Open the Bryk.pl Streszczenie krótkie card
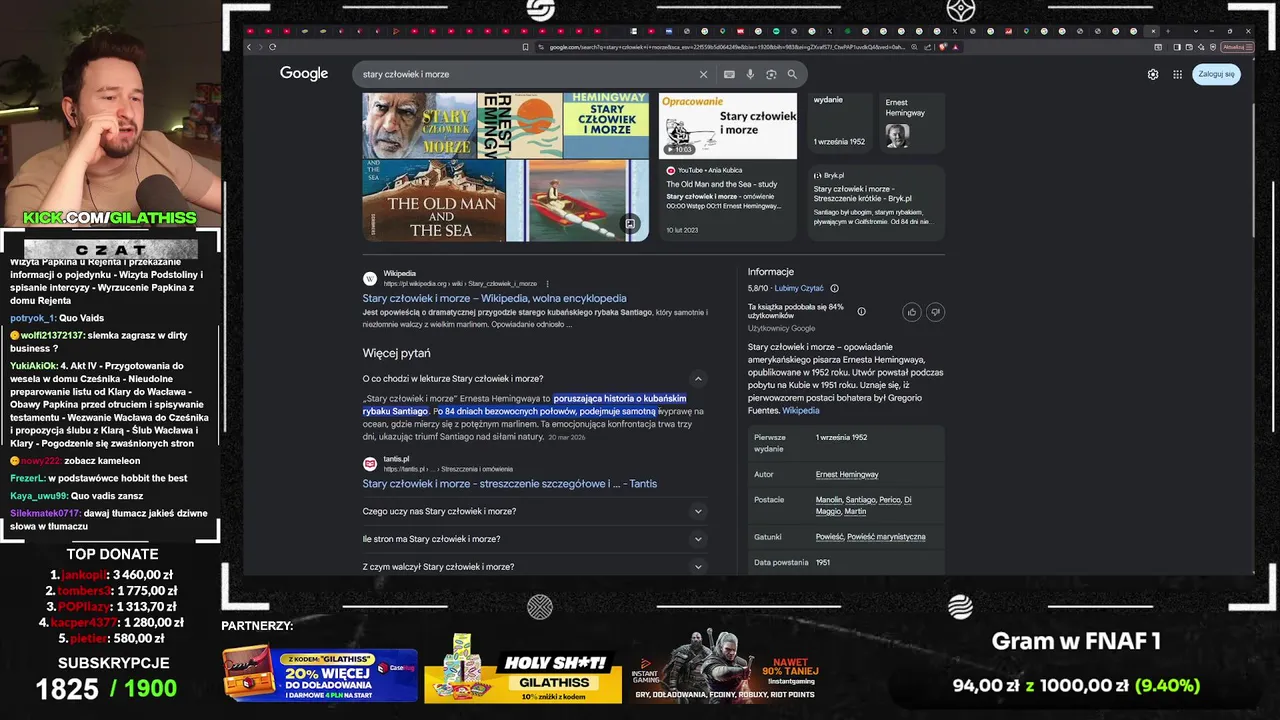The width and height of the screenshot is (1280, 720). point(876,204)
